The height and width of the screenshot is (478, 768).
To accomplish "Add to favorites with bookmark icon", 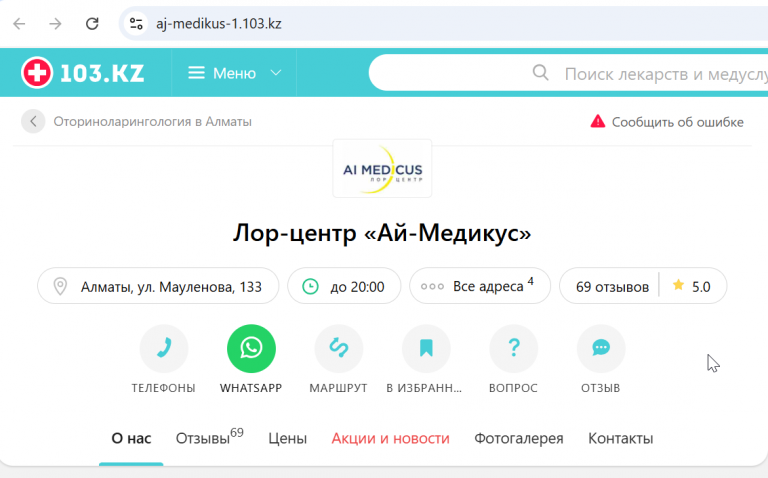I will coord(426,348).
